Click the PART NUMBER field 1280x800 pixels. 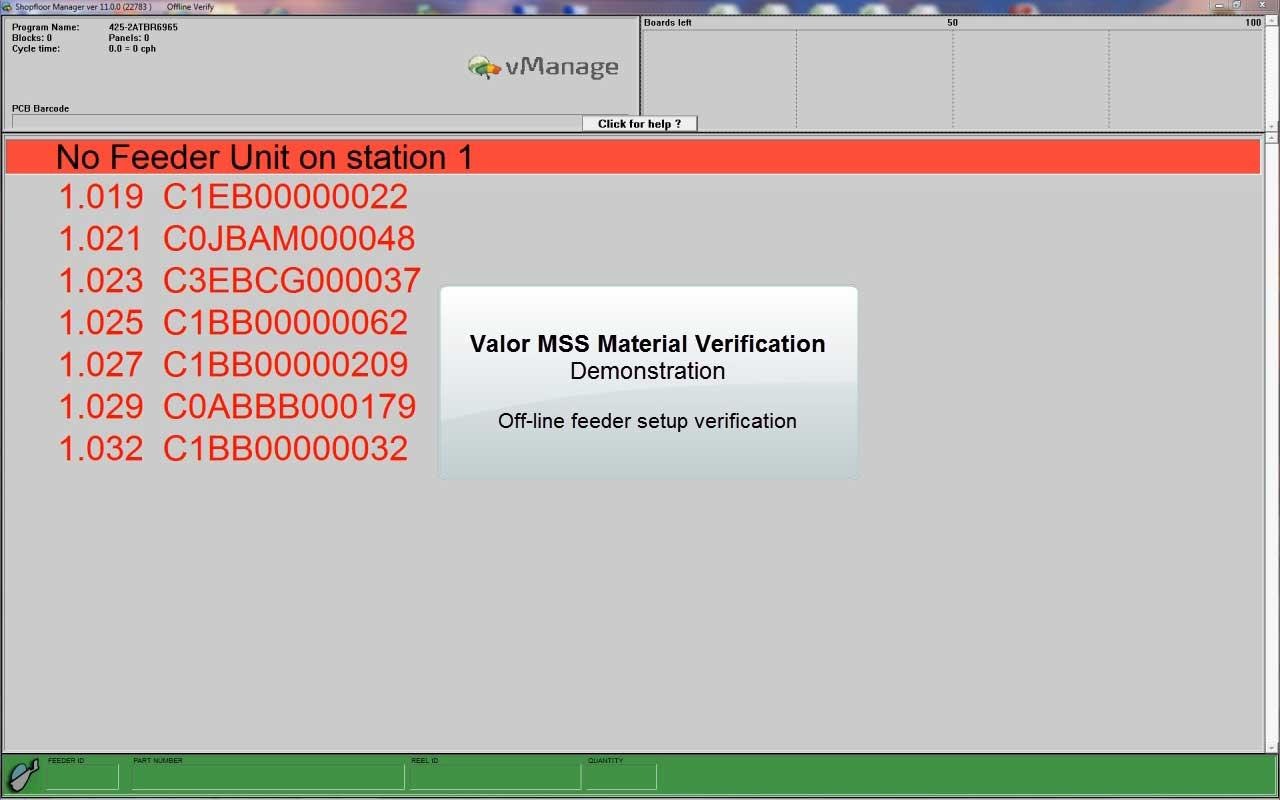click(x=268, y=777)
